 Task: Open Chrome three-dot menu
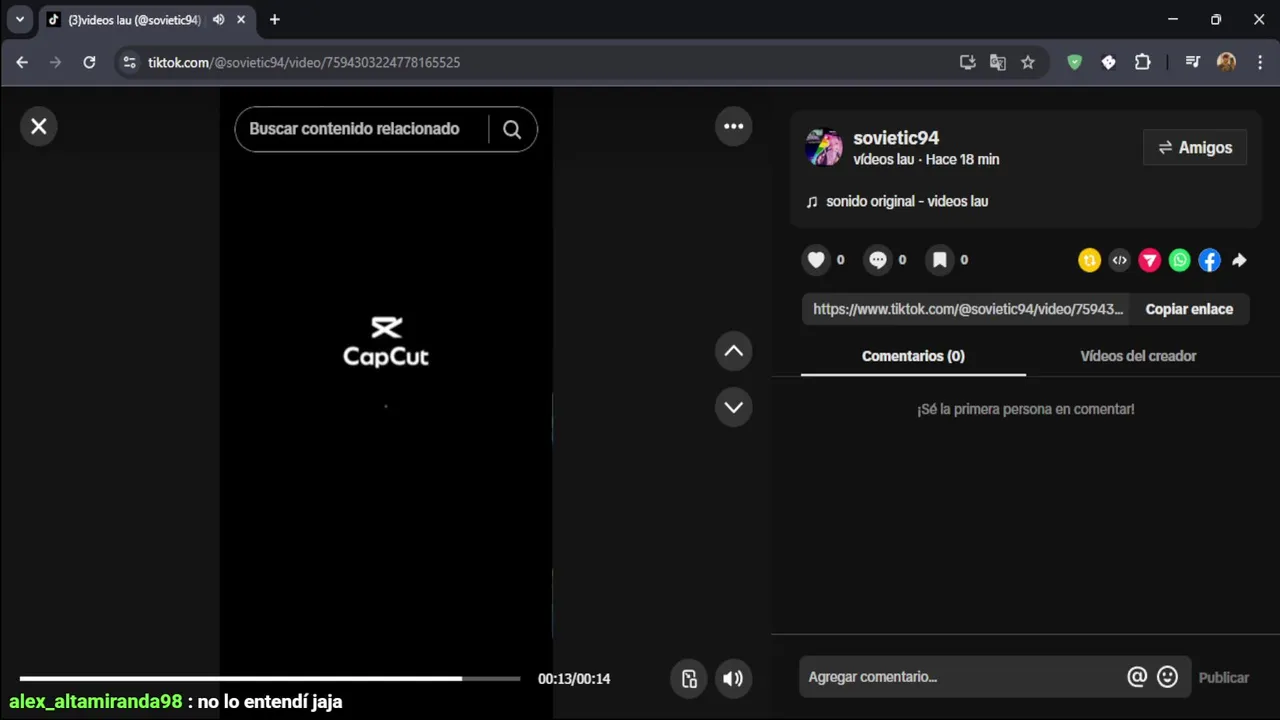click(1259, 62)
